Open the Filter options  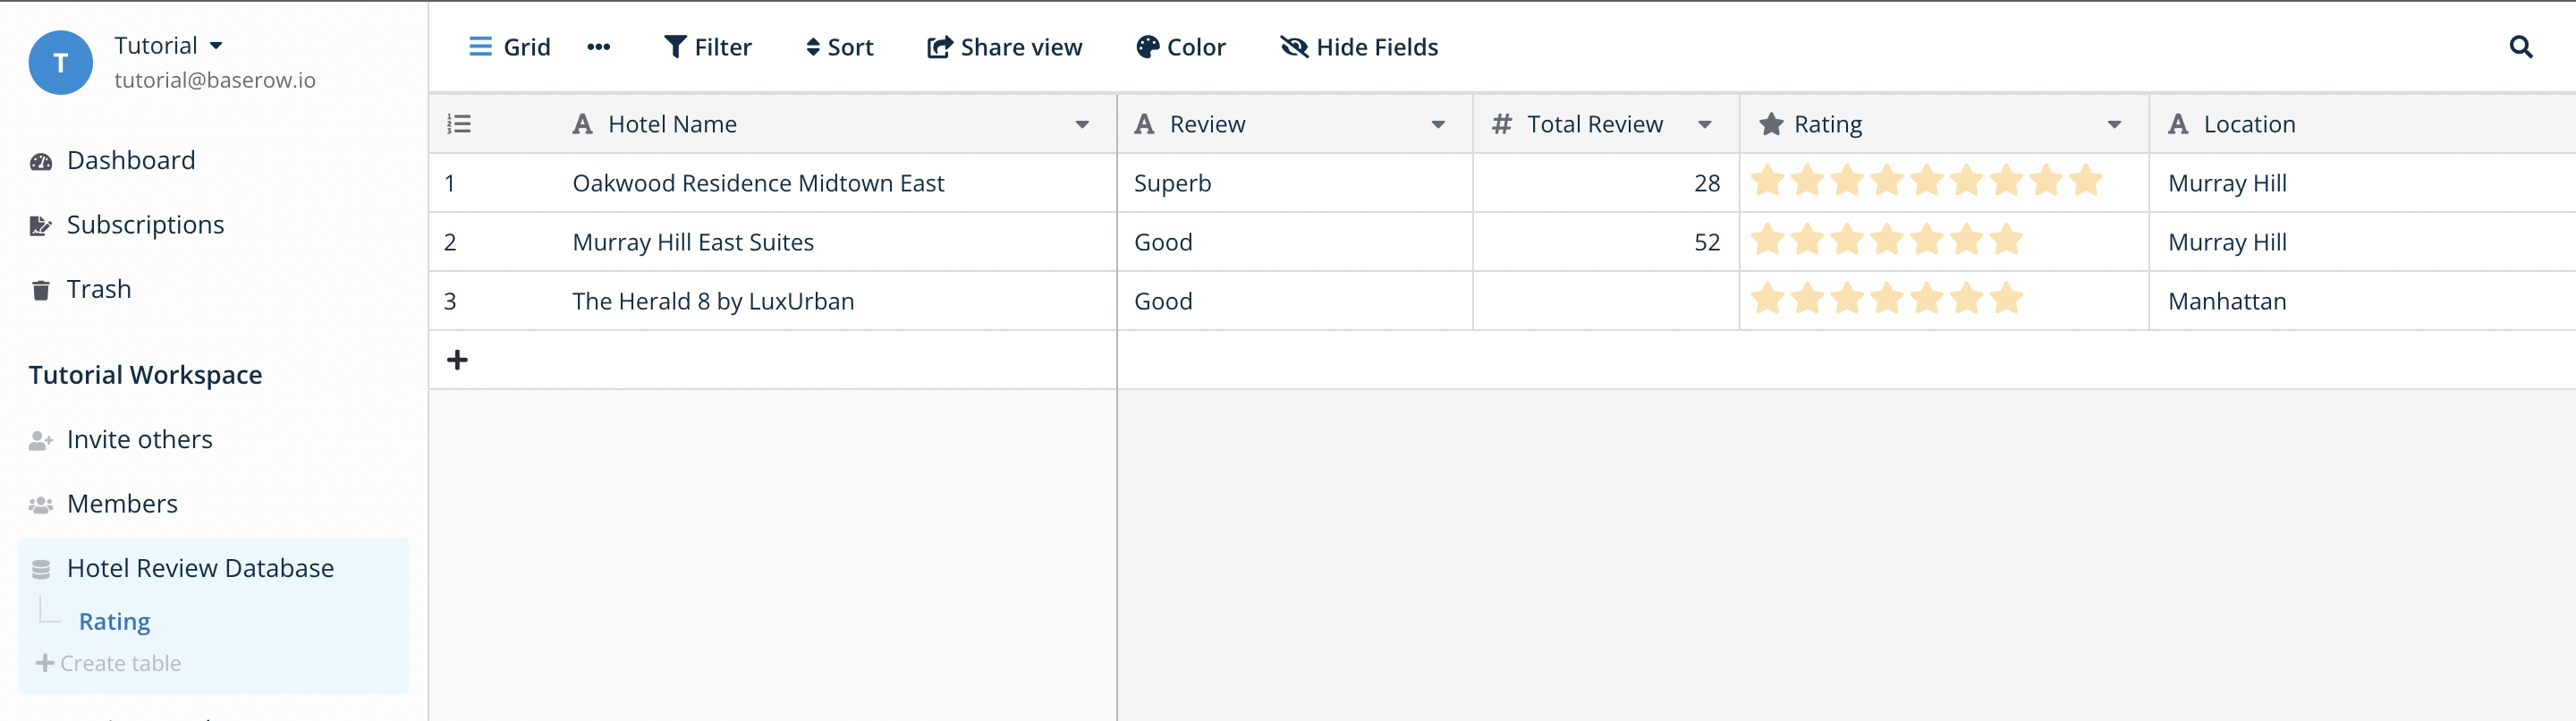pyautogui.click(x=708, y=46)
